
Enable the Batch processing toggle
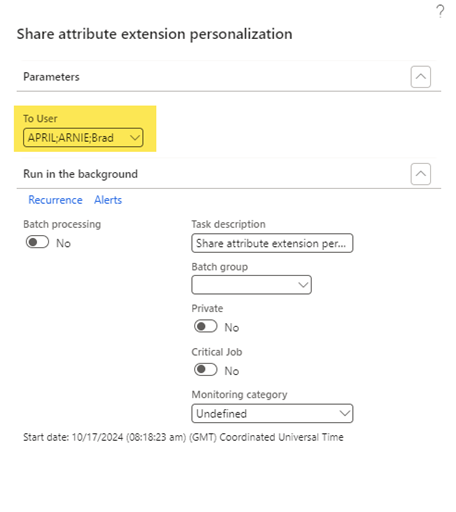click(37, 242)
